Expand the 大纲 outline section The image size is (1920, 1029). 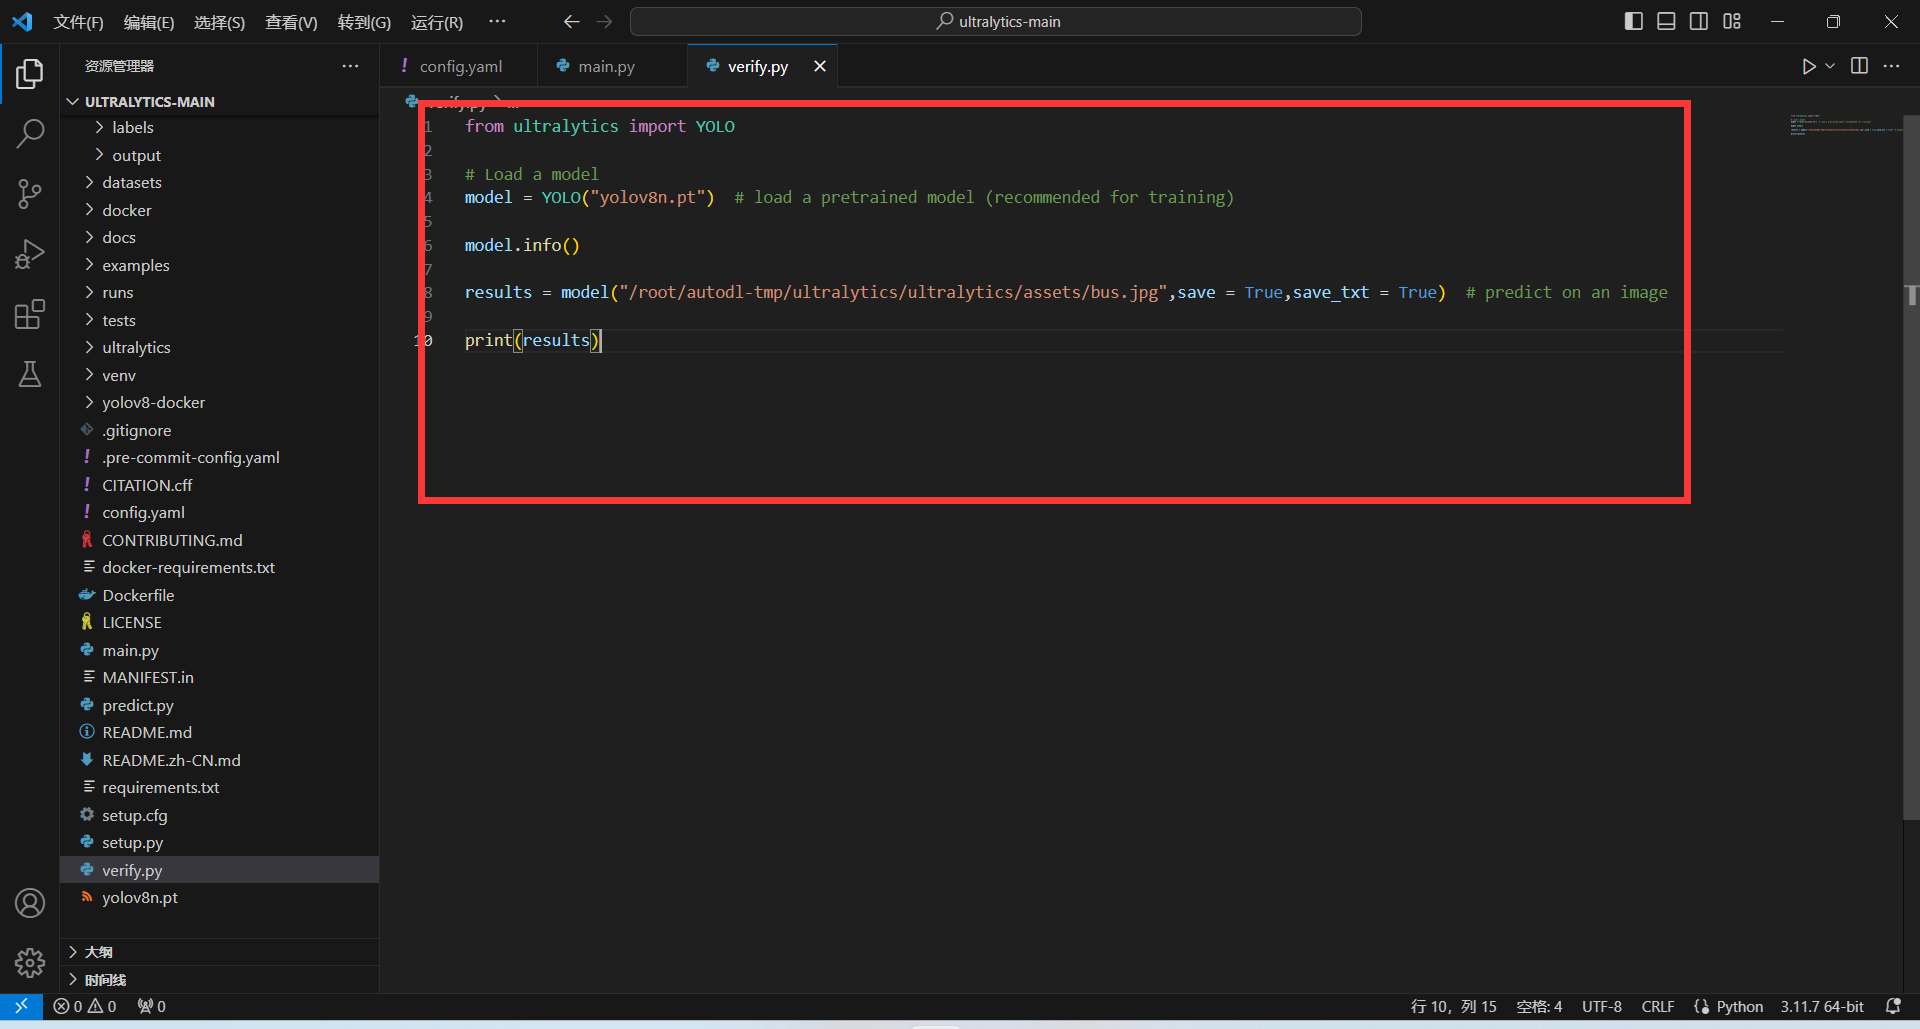click(x=220, y=952)
